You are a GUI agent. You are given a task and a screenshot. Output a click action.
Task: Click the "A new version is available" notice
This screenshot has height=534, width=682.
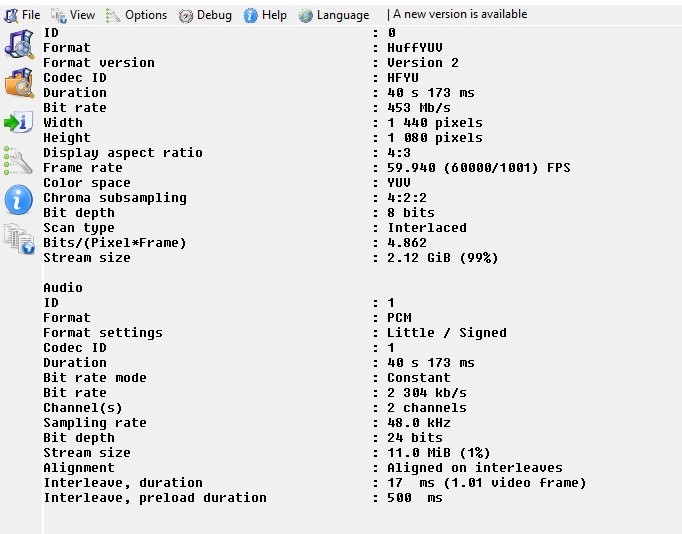pos(460,14)
